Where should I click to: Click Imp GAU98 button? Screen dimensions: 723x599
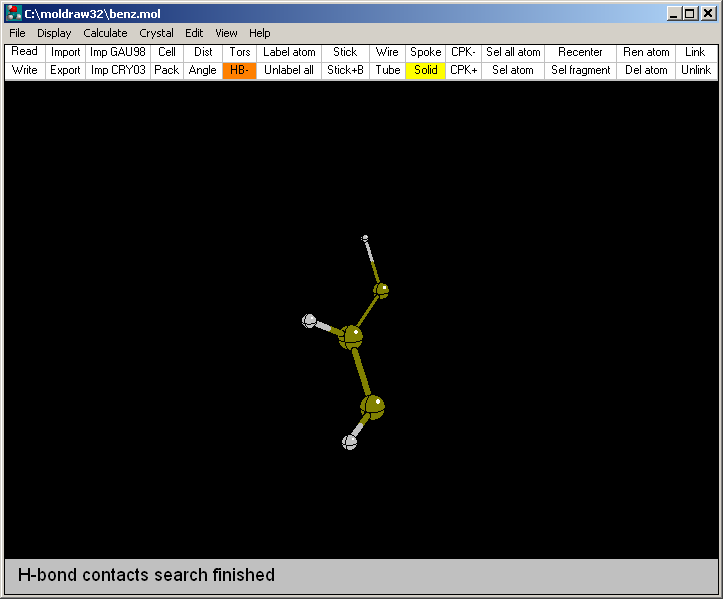pyautogui.click(x=118, y=52)
